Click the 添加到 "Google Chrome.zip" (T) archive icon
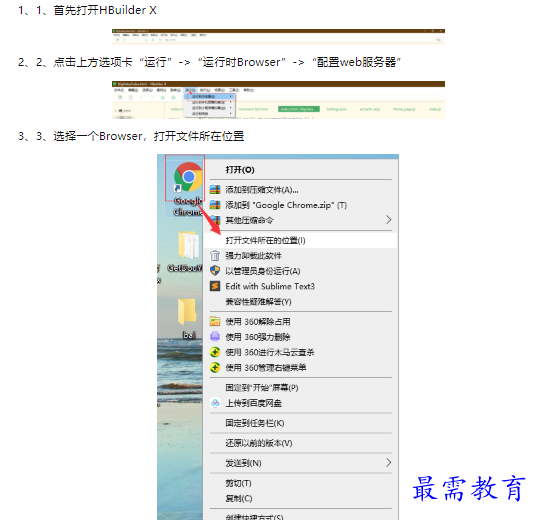 point(215,205)
